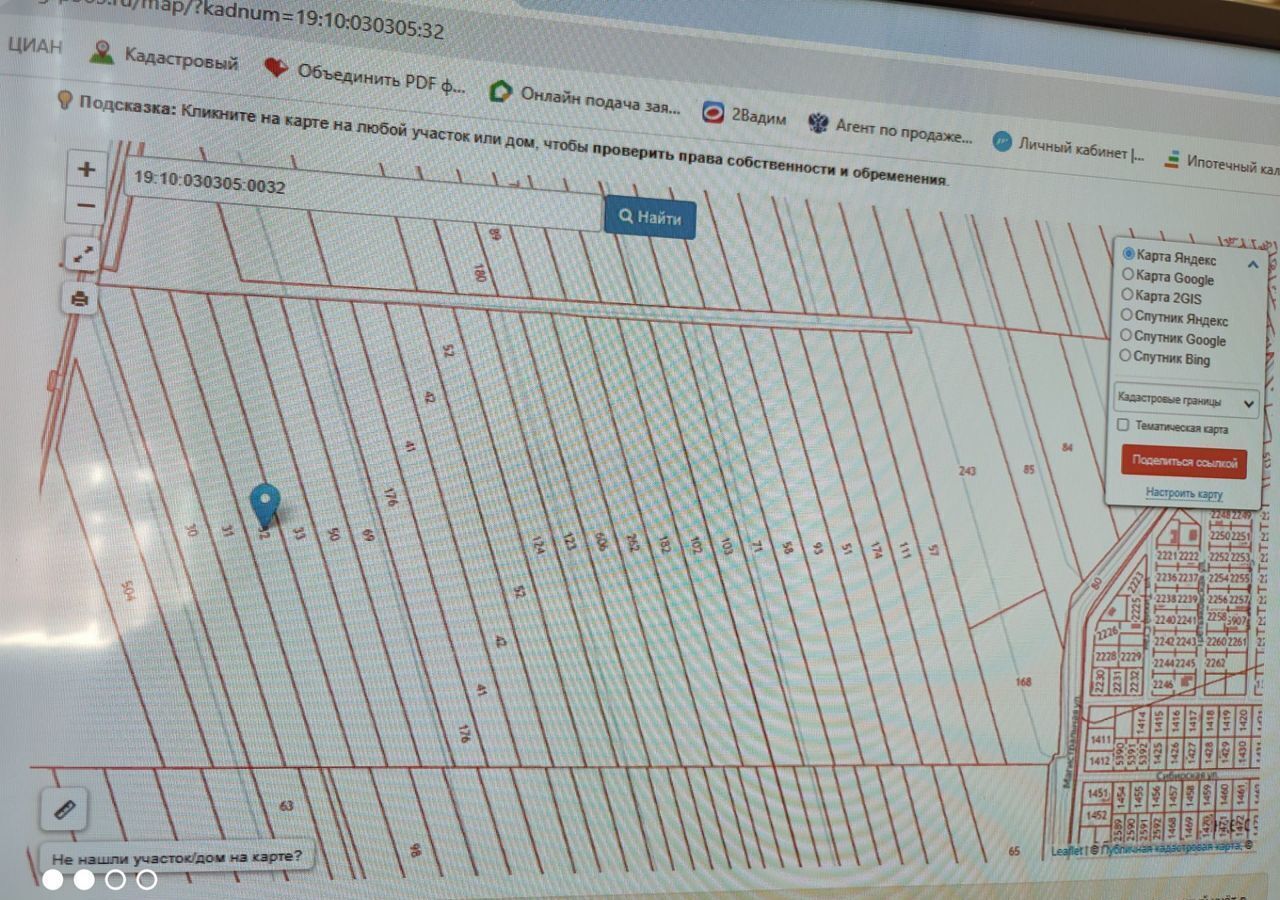Open the 2Вадим bookmark

click(x=744, y=115)
